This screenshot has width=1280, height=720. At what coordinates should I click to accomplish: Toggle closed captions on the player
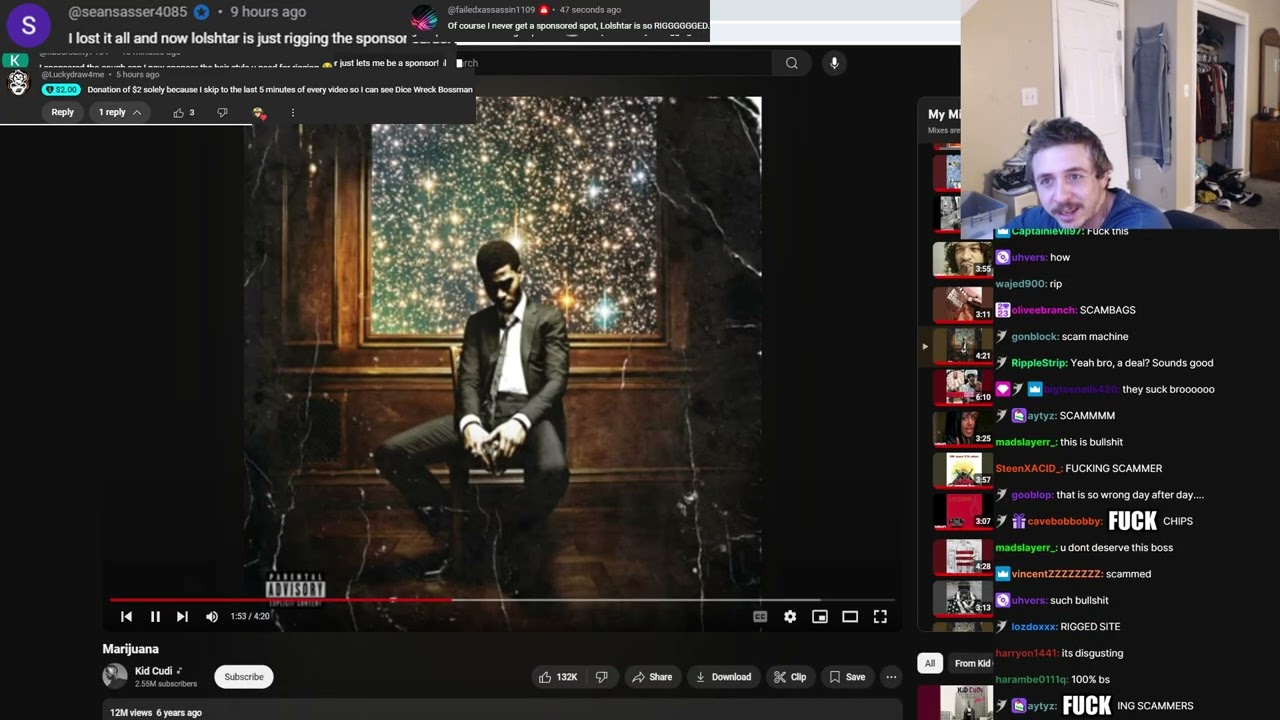coord(760,617)
